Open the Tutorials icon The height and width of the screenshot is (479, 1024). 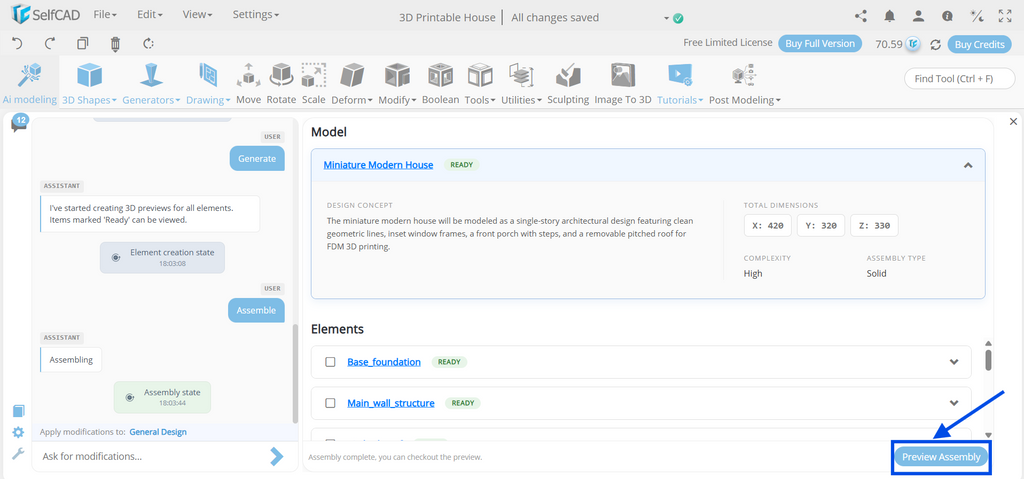[679, 76]
